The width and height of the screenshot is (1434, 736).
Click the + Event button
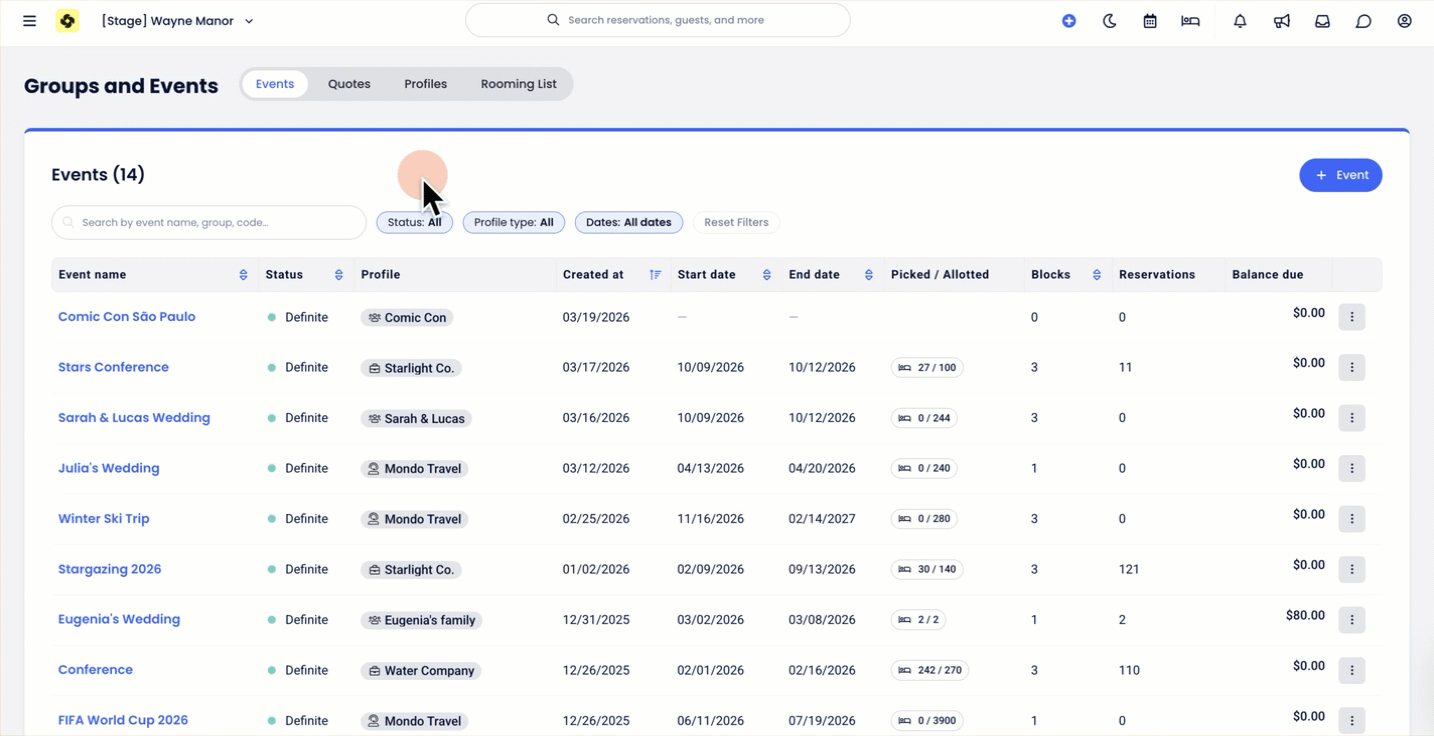[1340, 175]
